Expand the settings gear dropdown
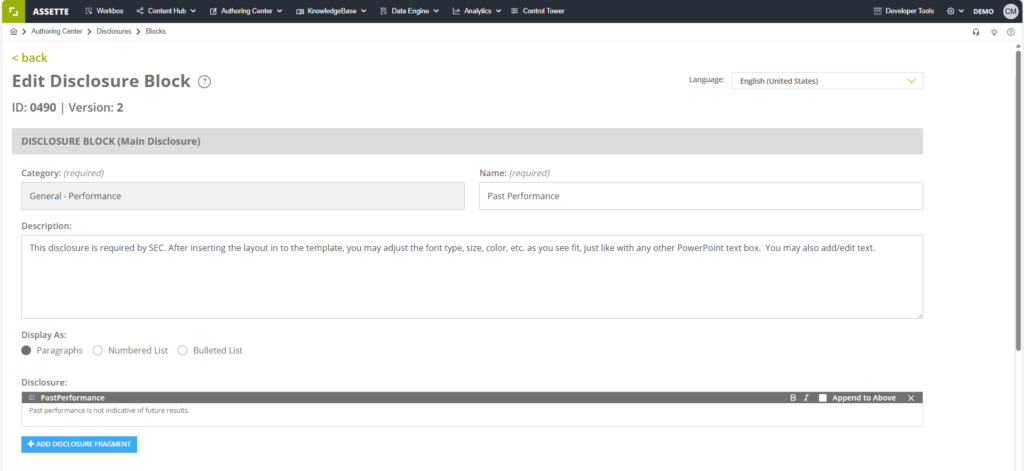 pyautogui.click(x=954, y=11)
